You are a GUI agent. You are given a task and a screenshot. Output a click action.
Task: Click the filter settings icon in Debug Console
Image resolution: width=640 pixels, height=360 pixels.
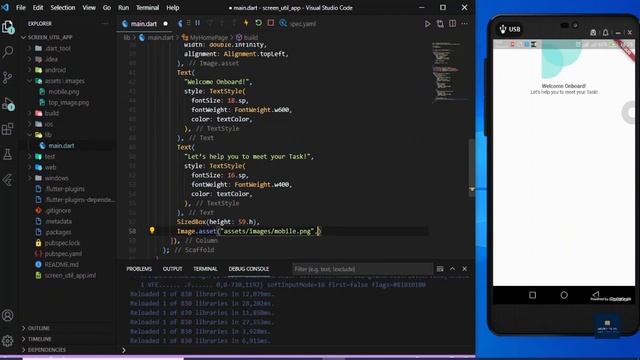tap(440, 269)
